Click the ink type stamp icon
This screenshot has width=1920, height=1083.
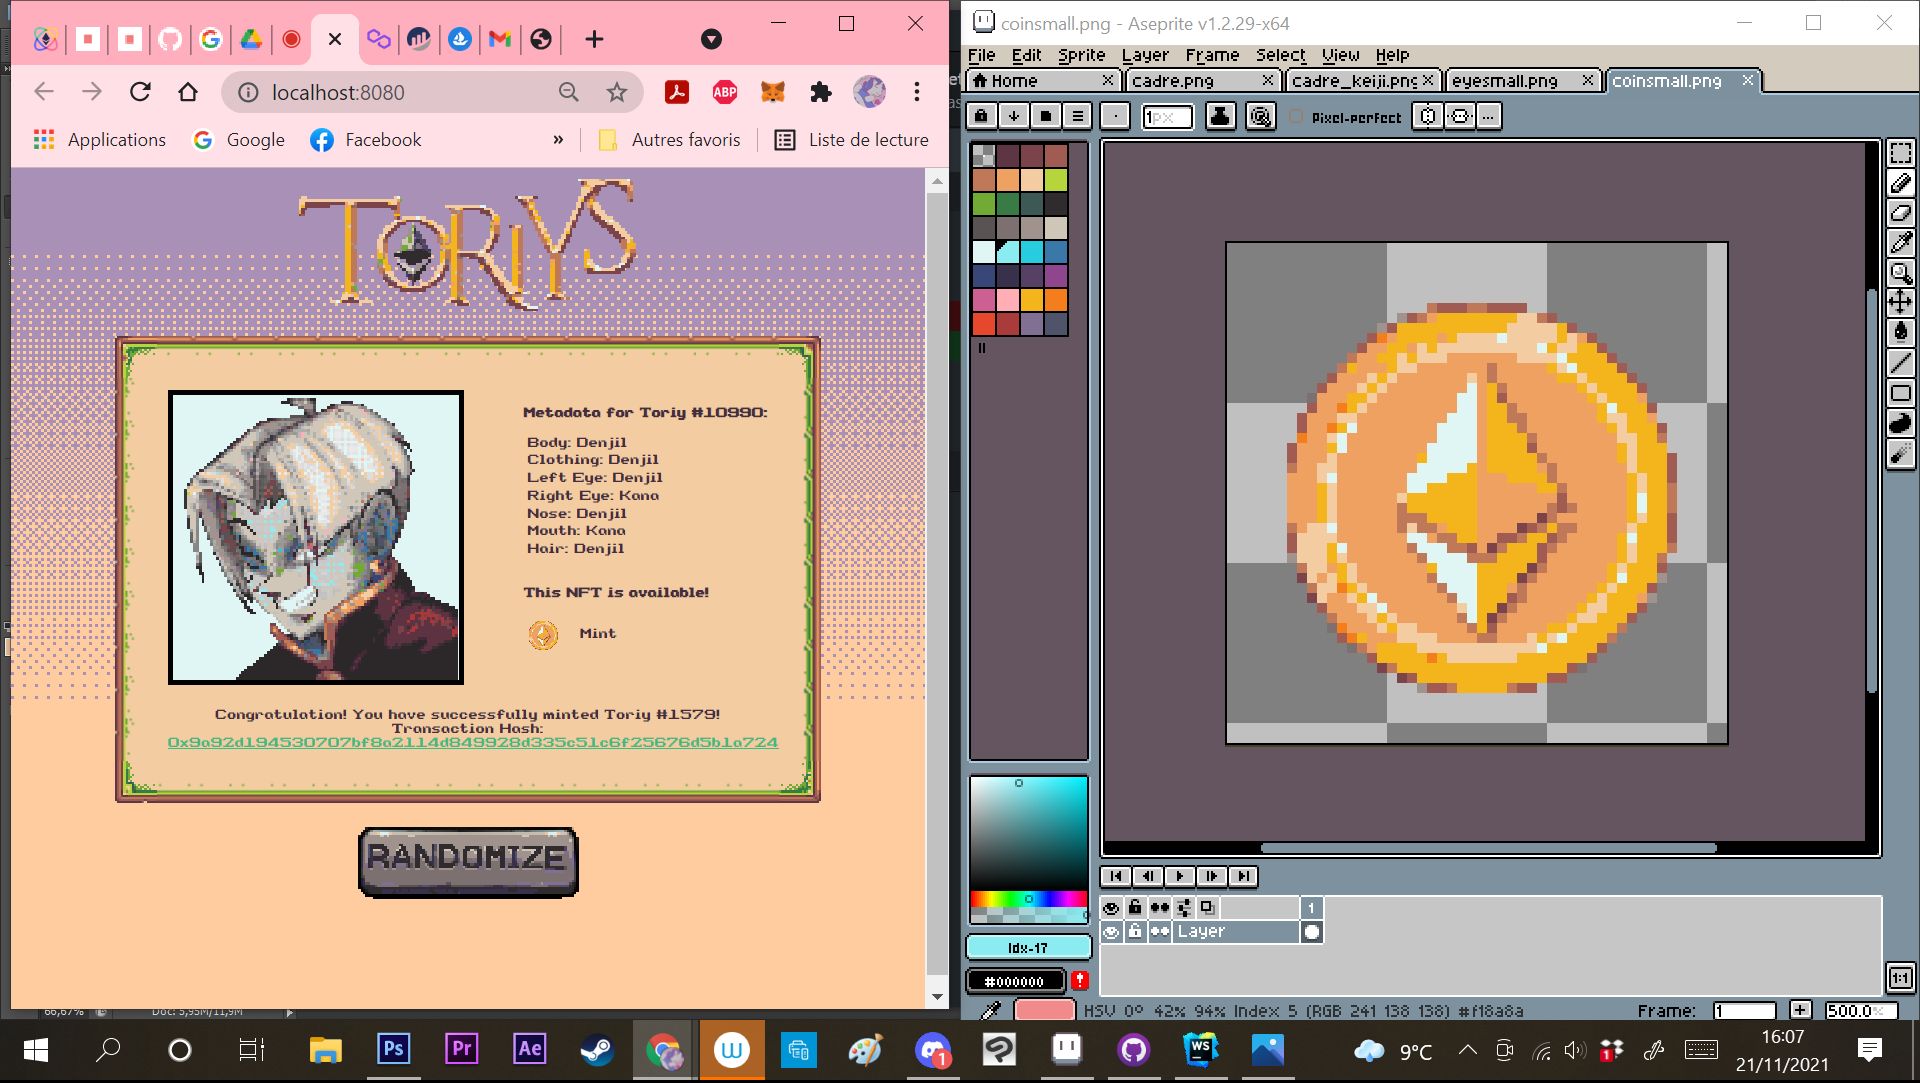(x=1220, y=116)
